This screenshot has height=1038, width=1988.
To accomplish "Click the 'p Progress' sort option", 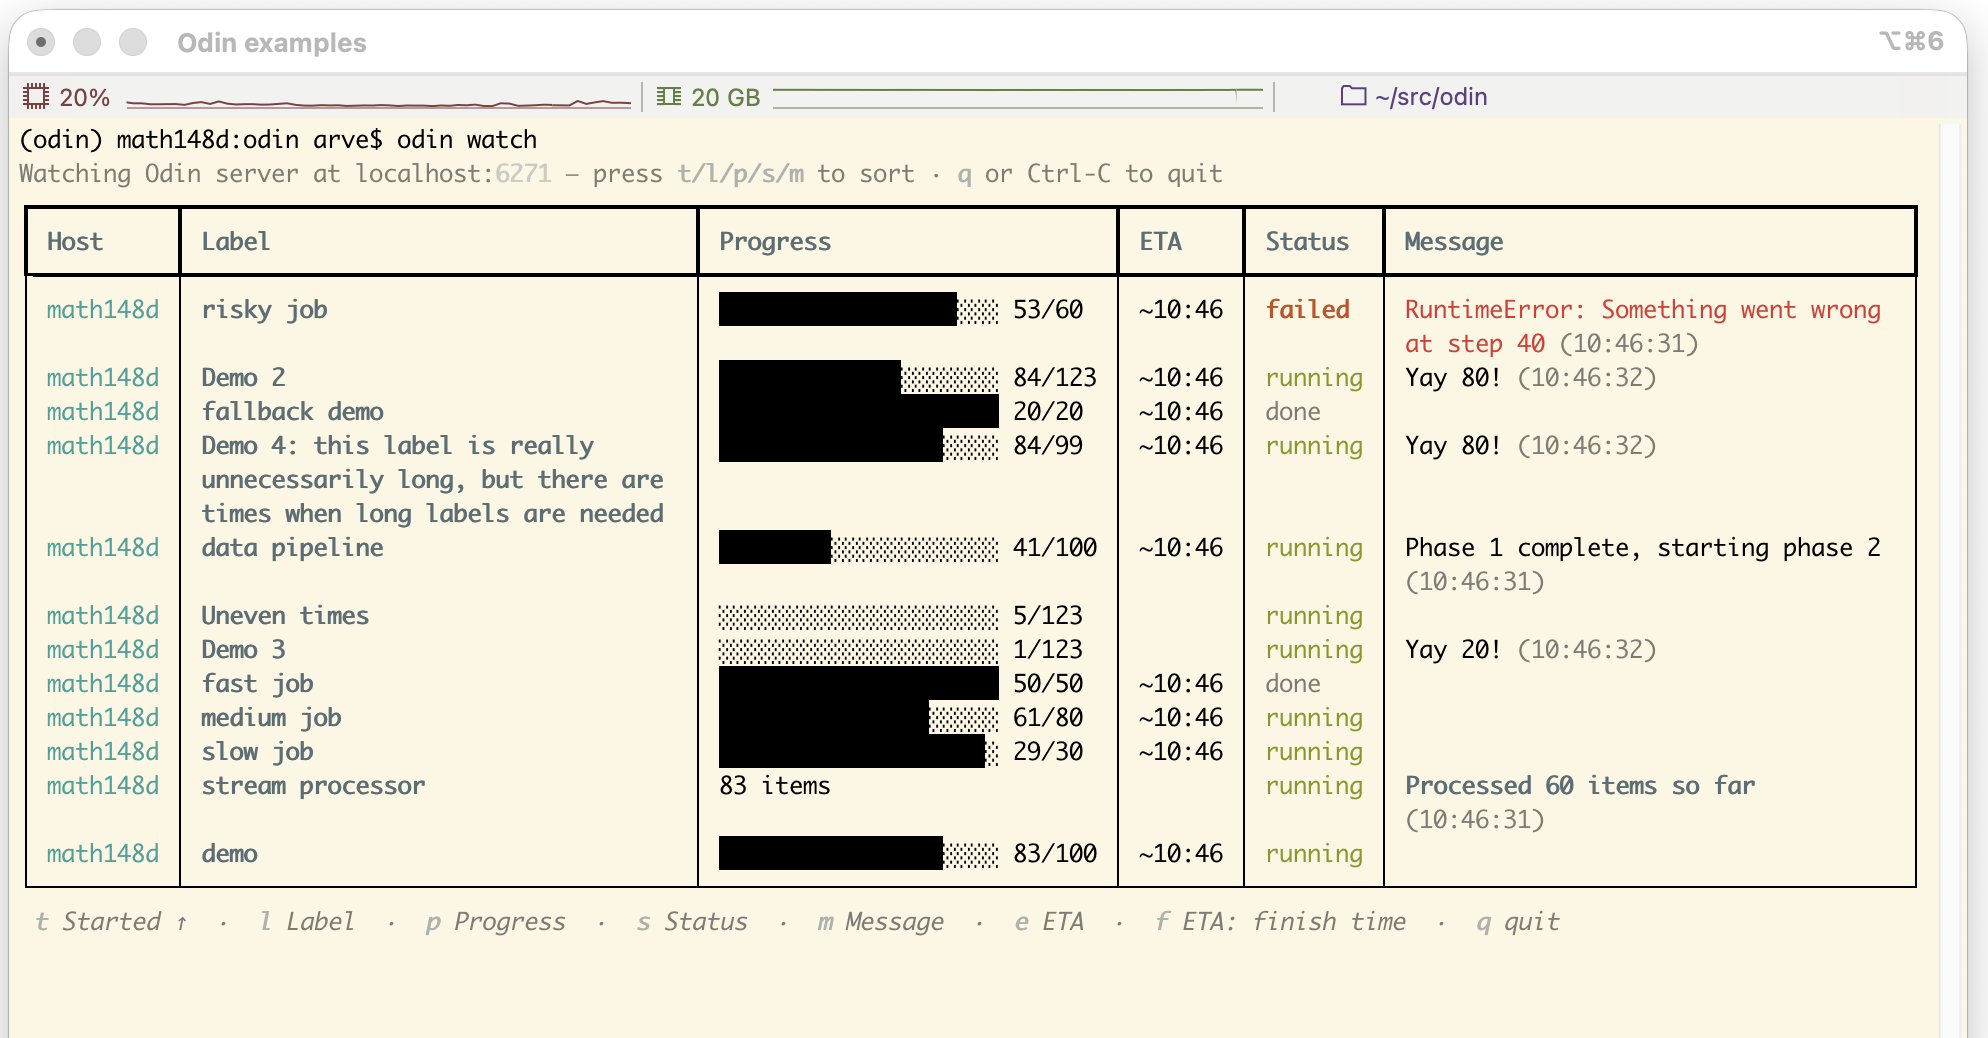I will [x=496, y=922].
